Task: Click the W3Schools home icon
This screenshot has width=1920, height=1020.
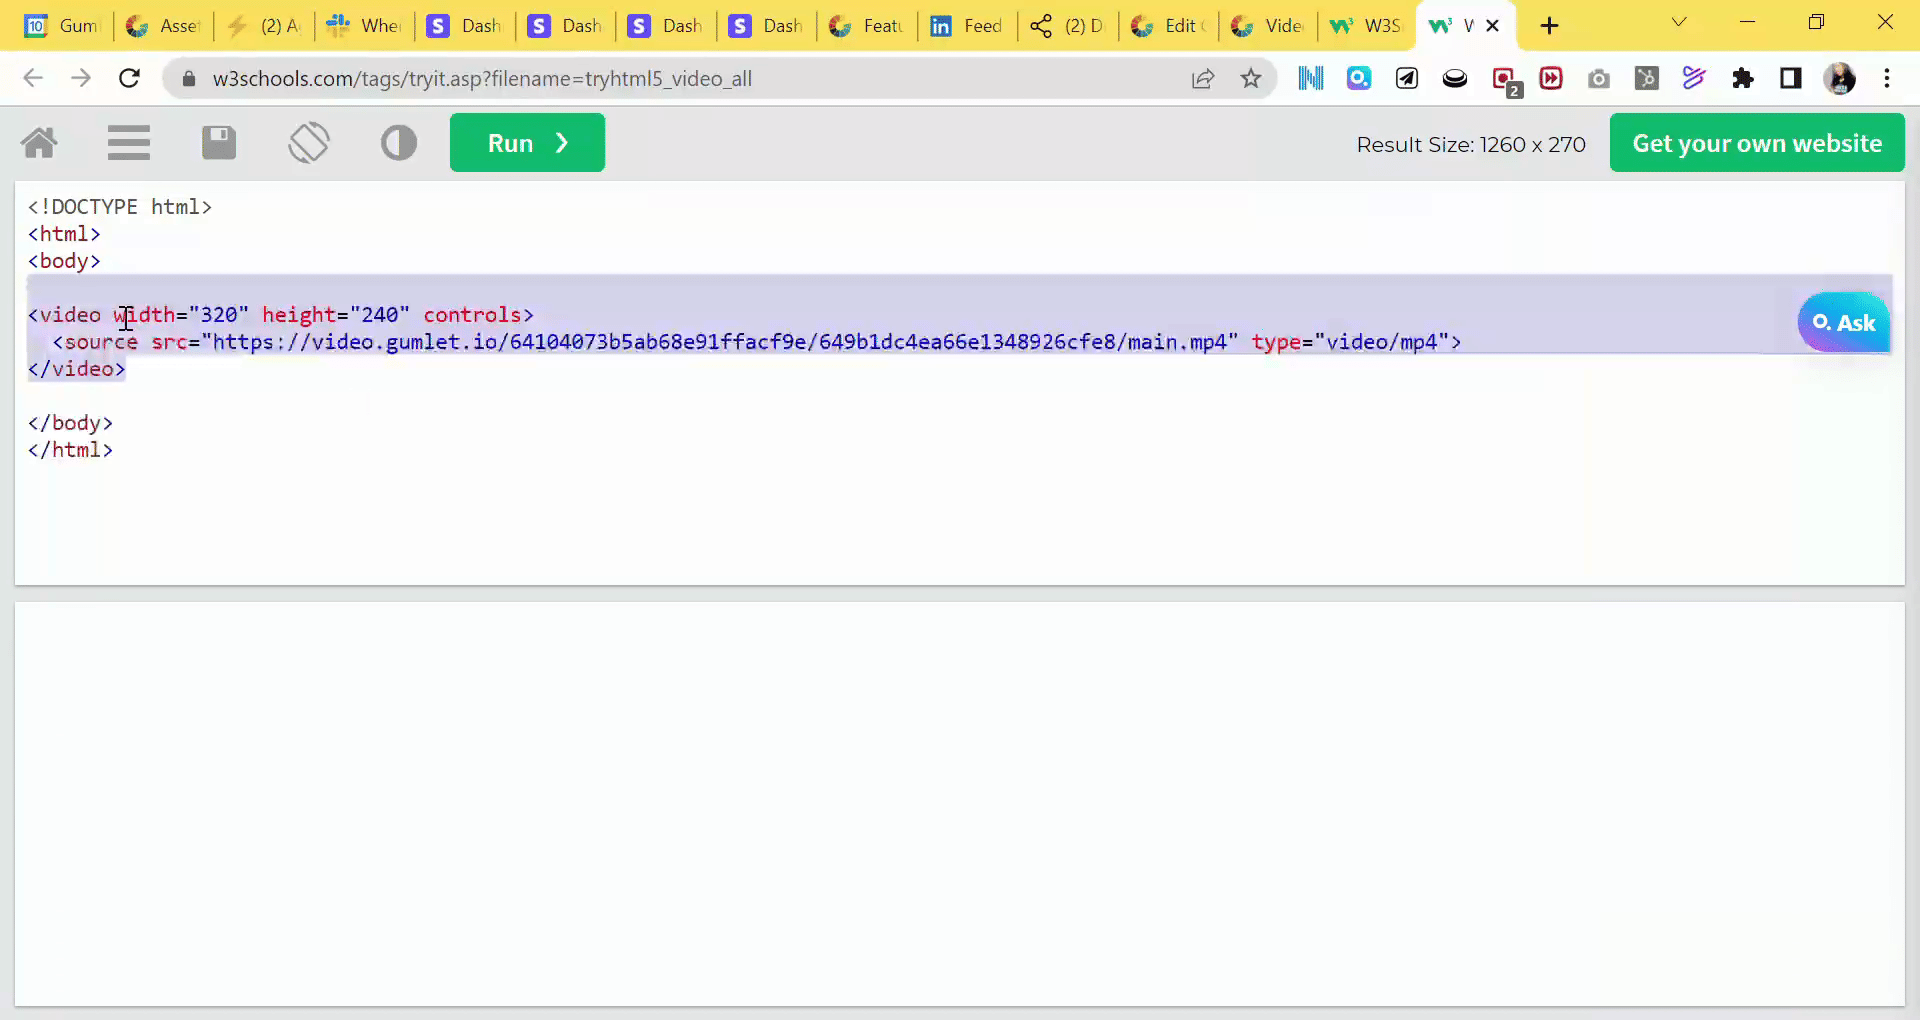Action: (39, 143)
